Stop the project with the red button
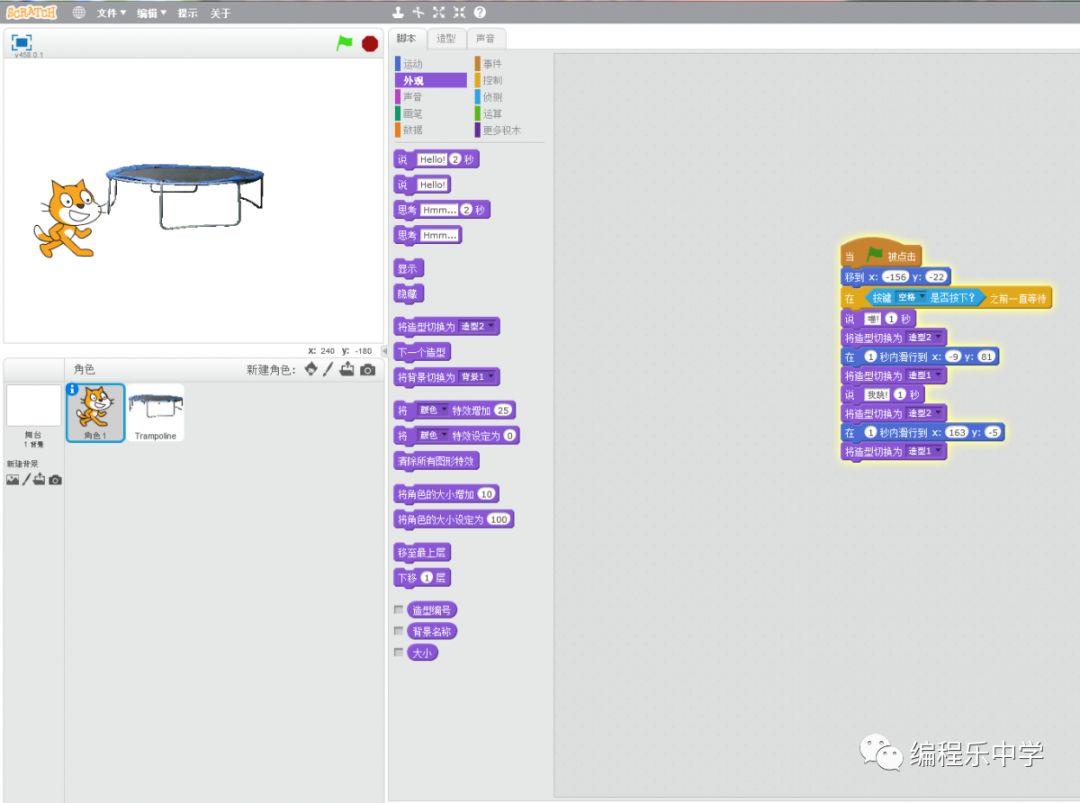Viewport: 1080px width, 803px height. (370, 43)
